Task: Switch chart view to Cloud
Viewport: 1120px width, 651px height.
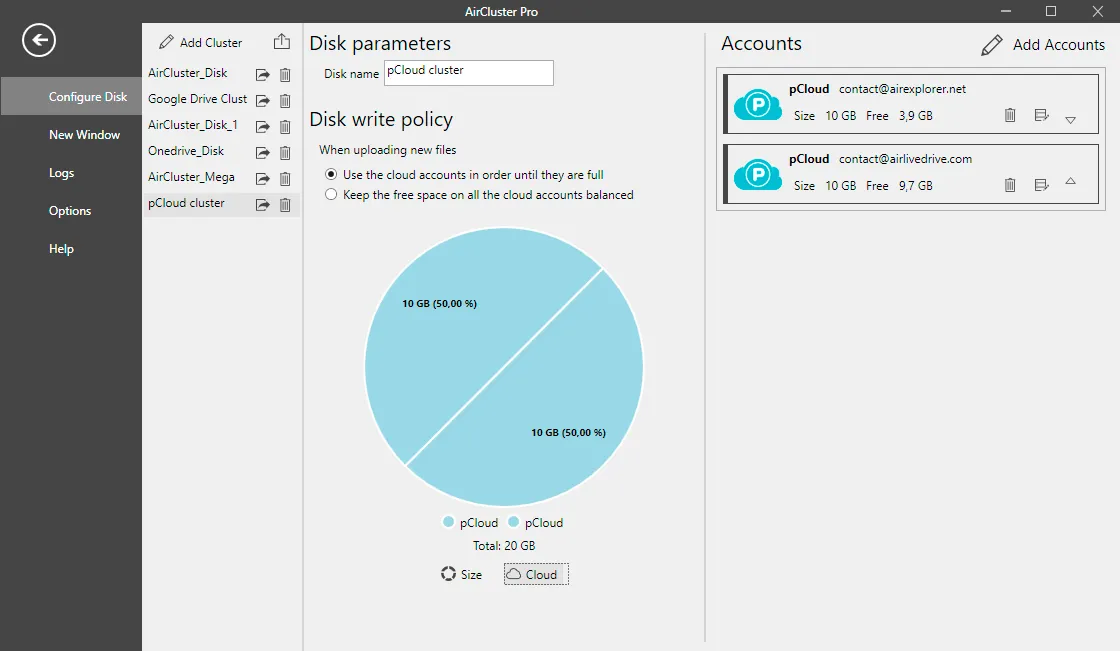Action: coord(536,574)
